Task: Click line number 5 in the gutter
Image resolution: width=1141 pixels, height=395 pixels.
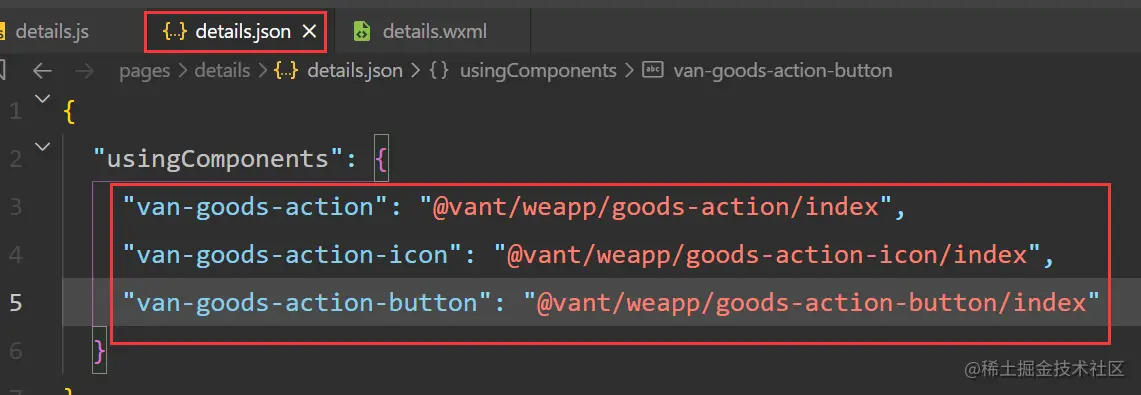Action: [15, 303]
